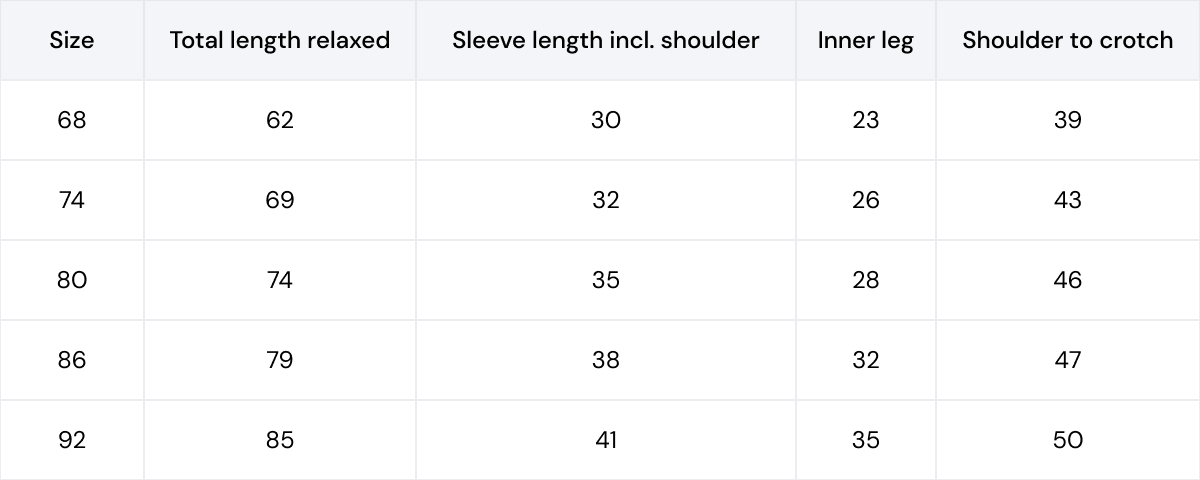Click shoulder to crotch value 47
1200x480 pixels.
pyautogui.click(x=1068, y=360)
